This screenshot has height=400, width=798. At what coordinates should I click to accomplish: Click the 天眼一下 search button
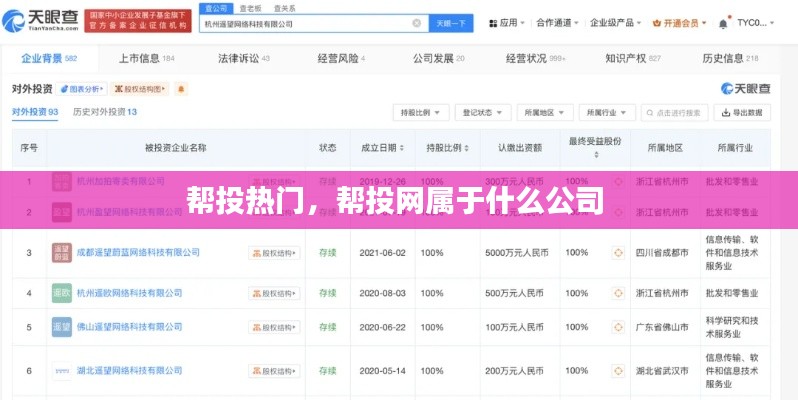pos(451,22)
